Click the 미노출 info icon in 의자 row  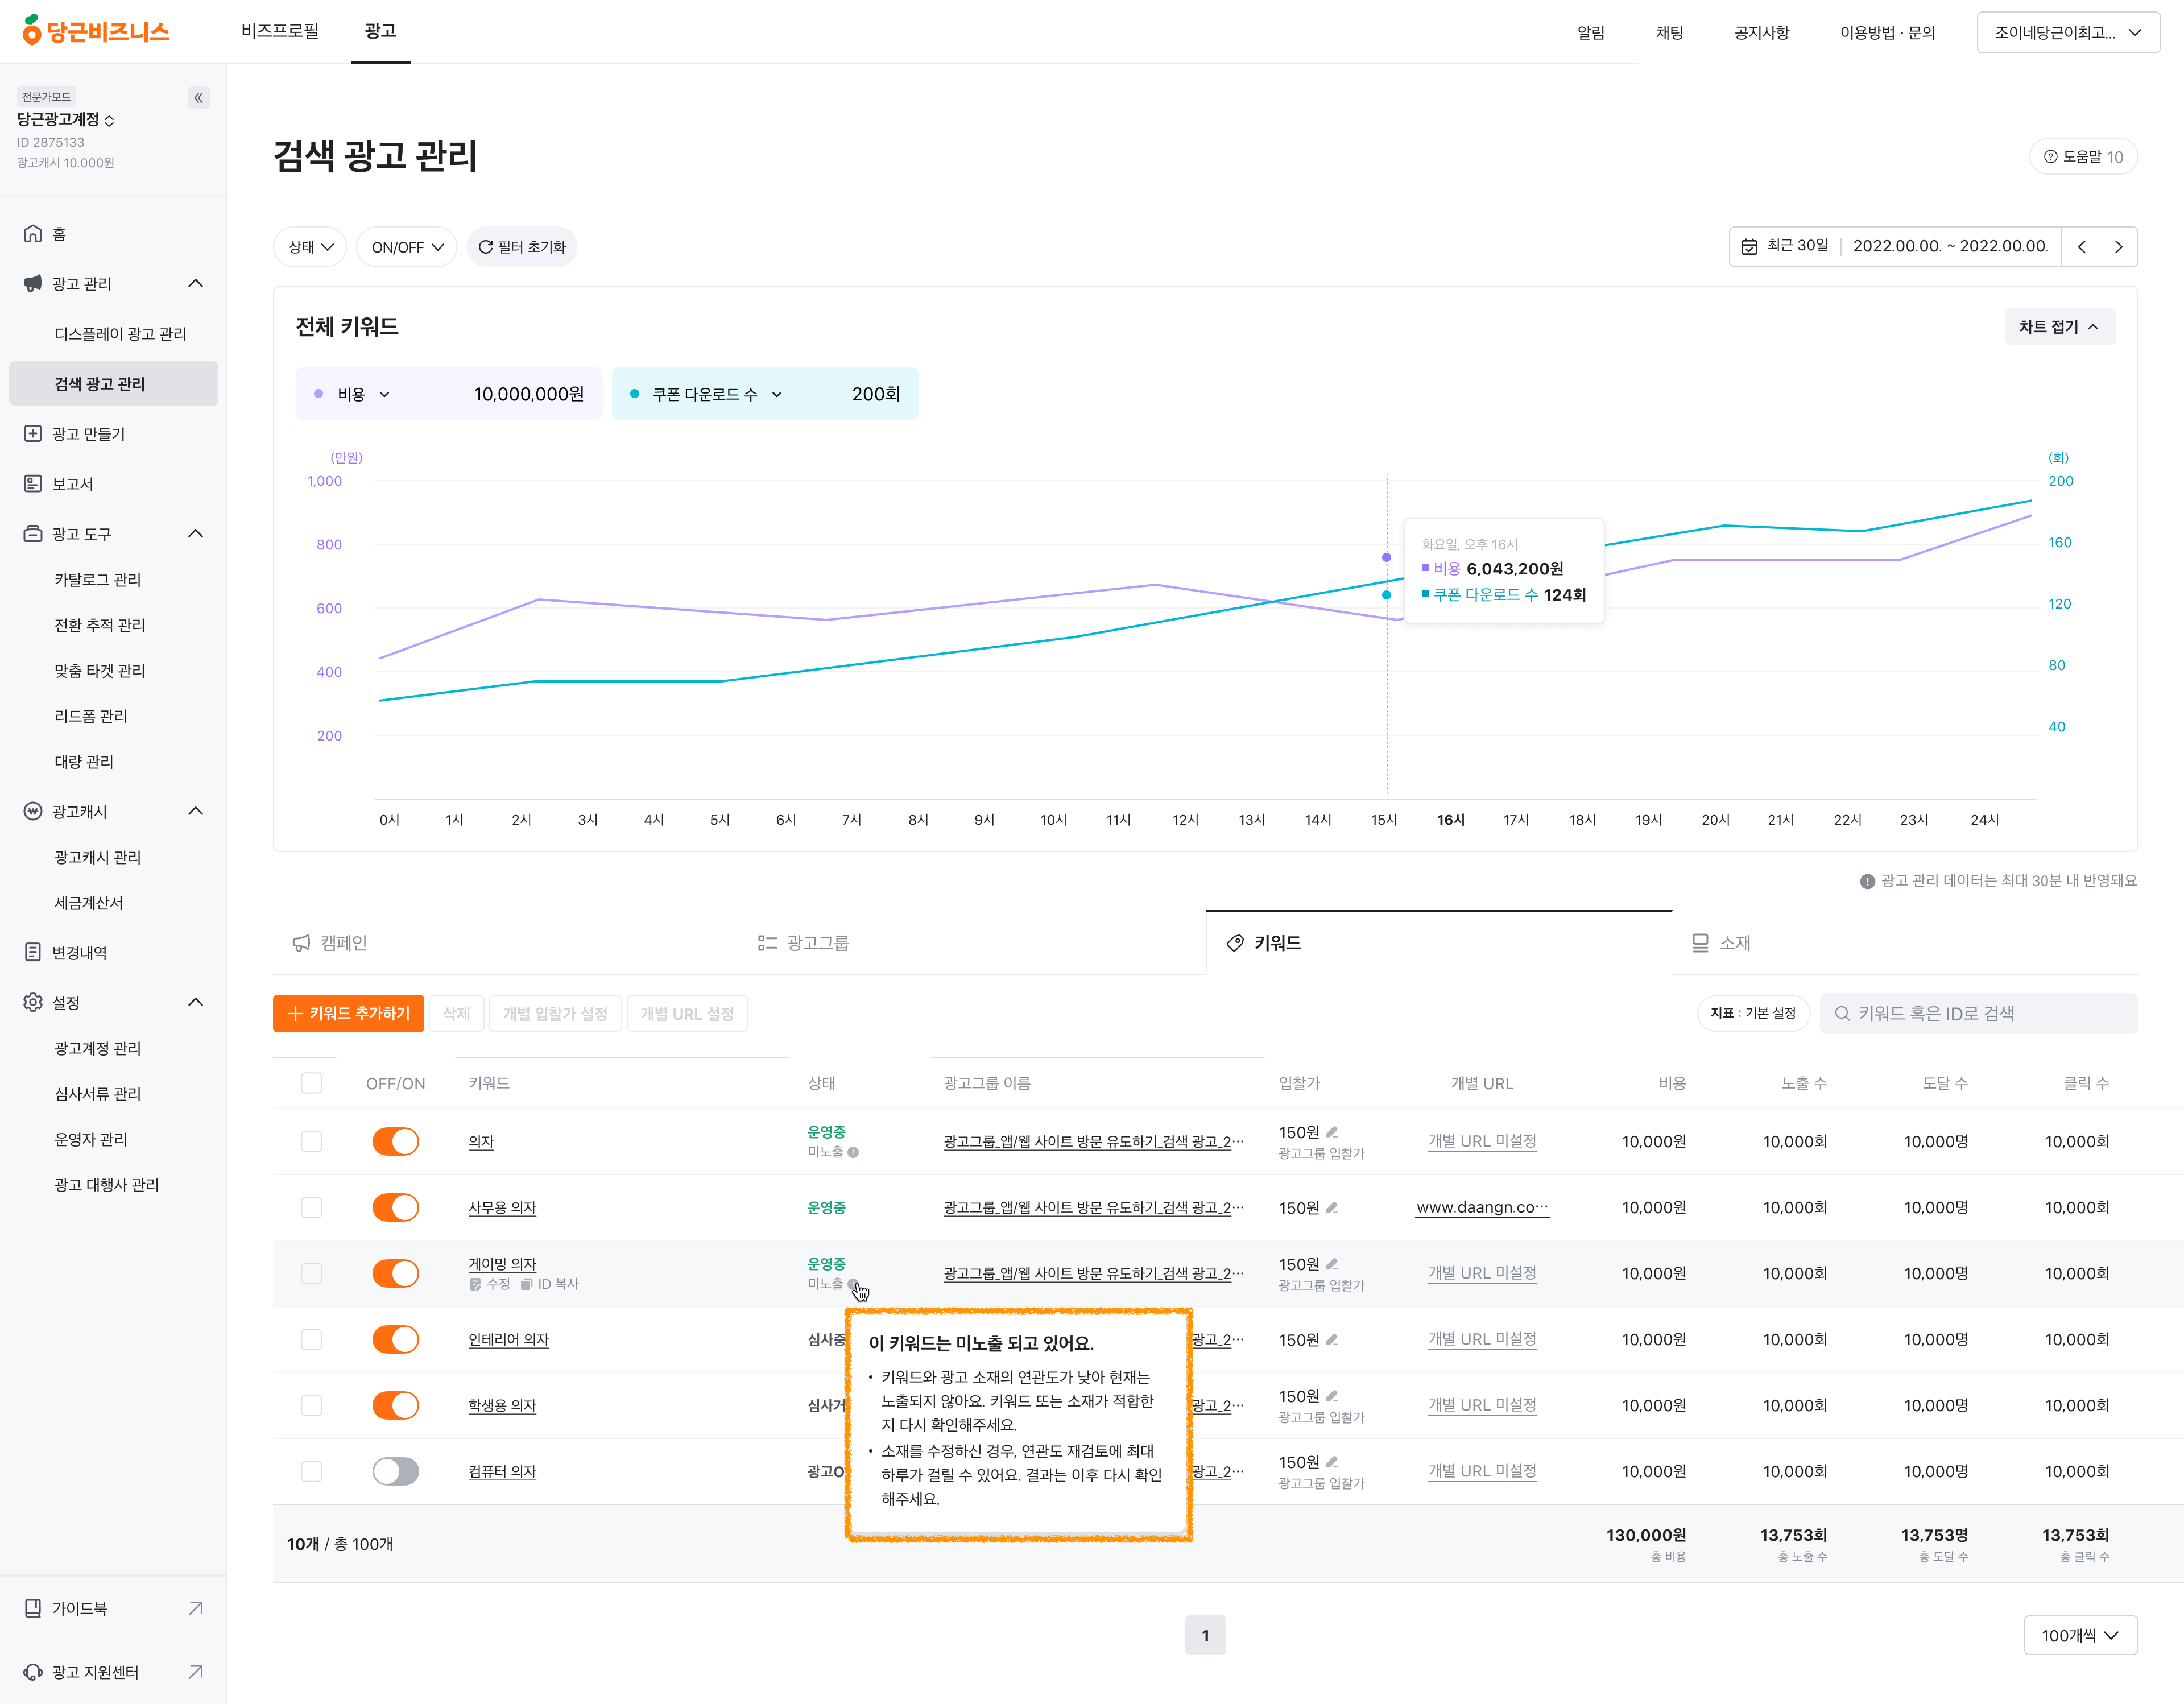pos(853,1152)
